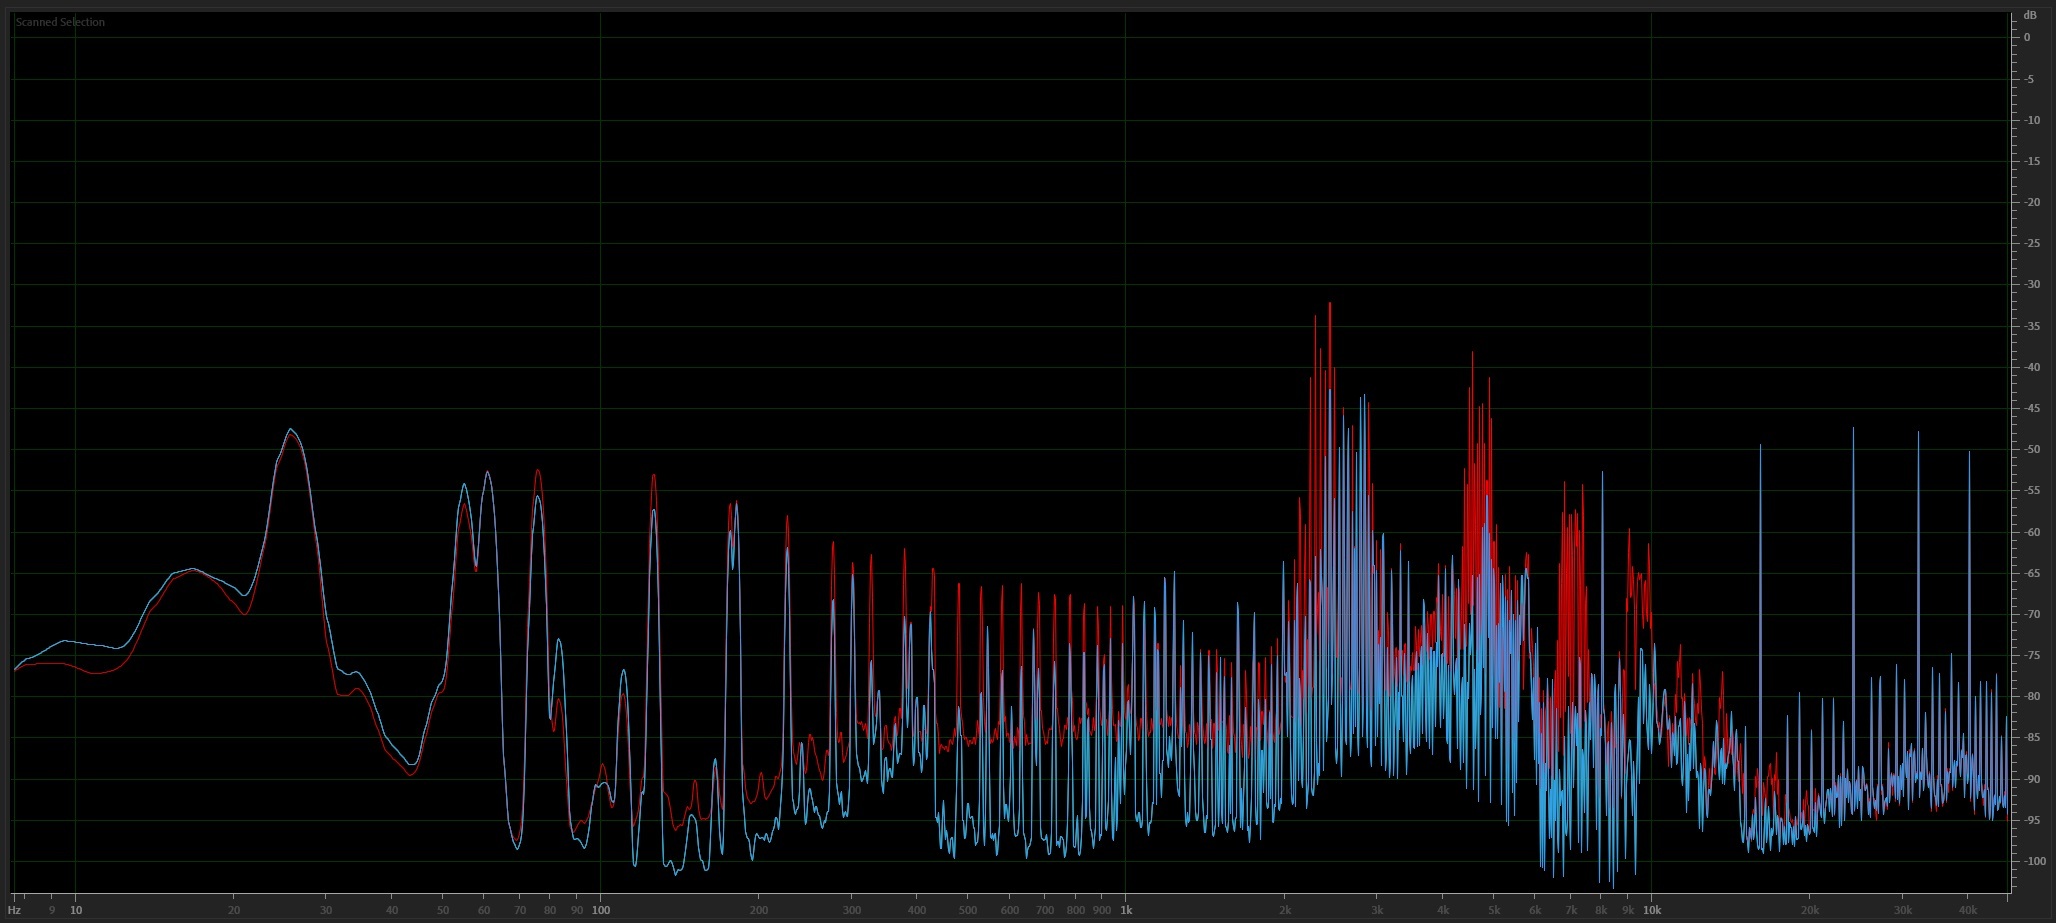Select the -40 dB scale mark
2056x923 pixels.
2032,367
